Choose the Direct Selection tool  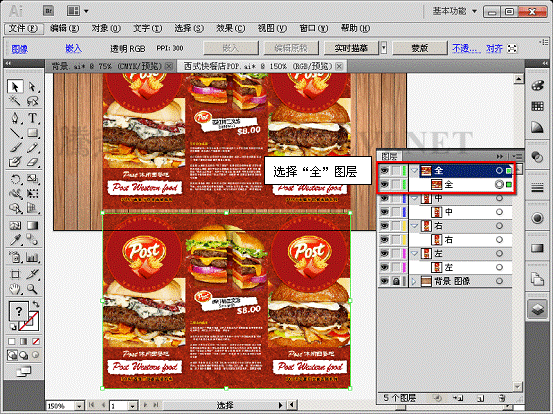[32, 87]
